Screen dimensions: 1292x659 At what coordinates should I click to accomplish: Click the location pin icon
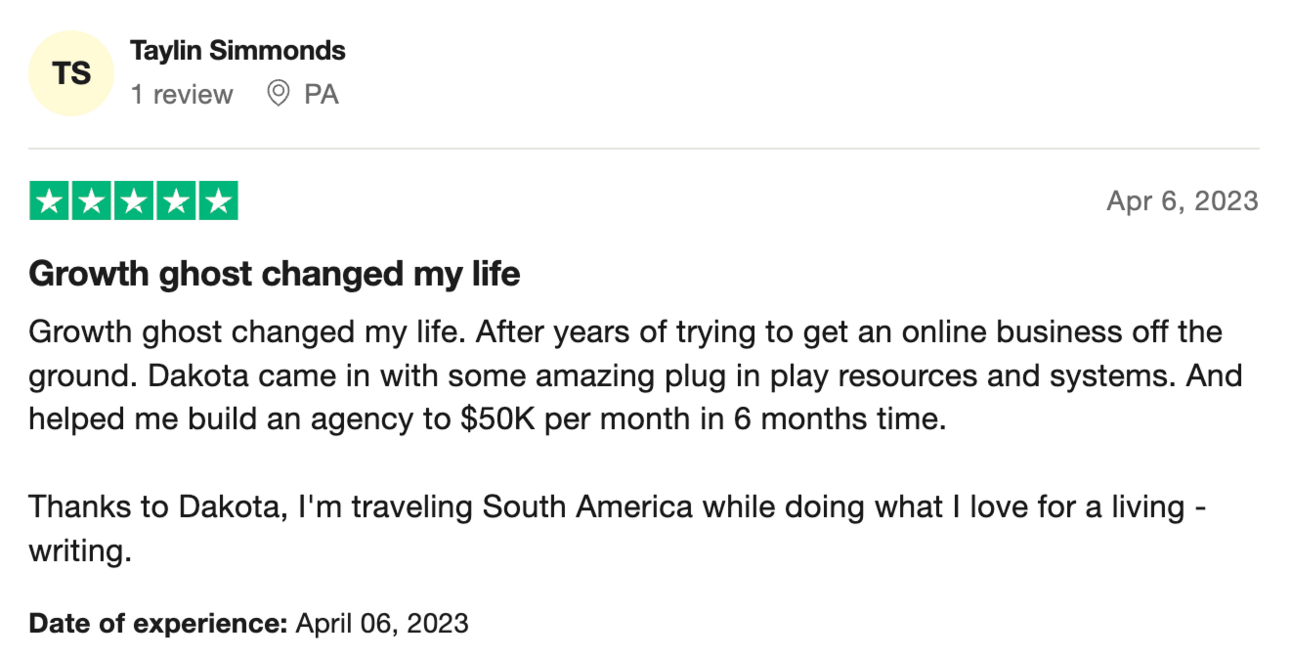point(279,94)
